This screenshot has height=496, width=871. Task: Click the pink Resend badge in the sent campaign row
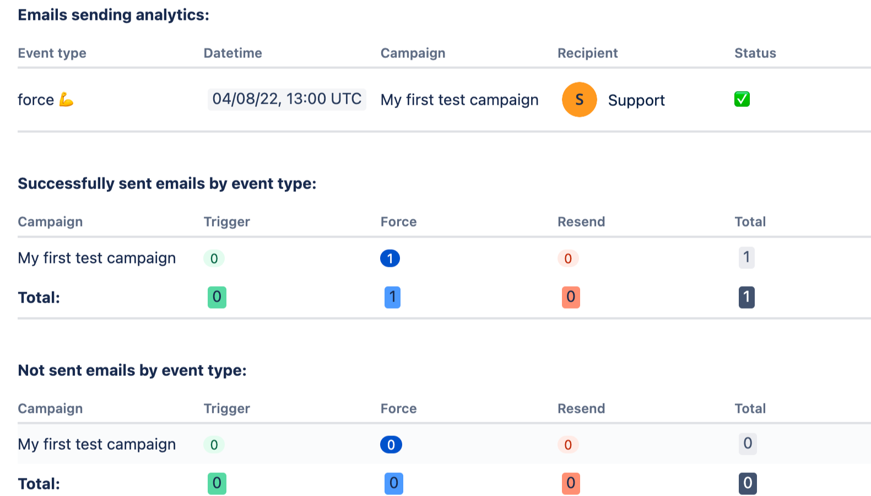click(568, 258)
